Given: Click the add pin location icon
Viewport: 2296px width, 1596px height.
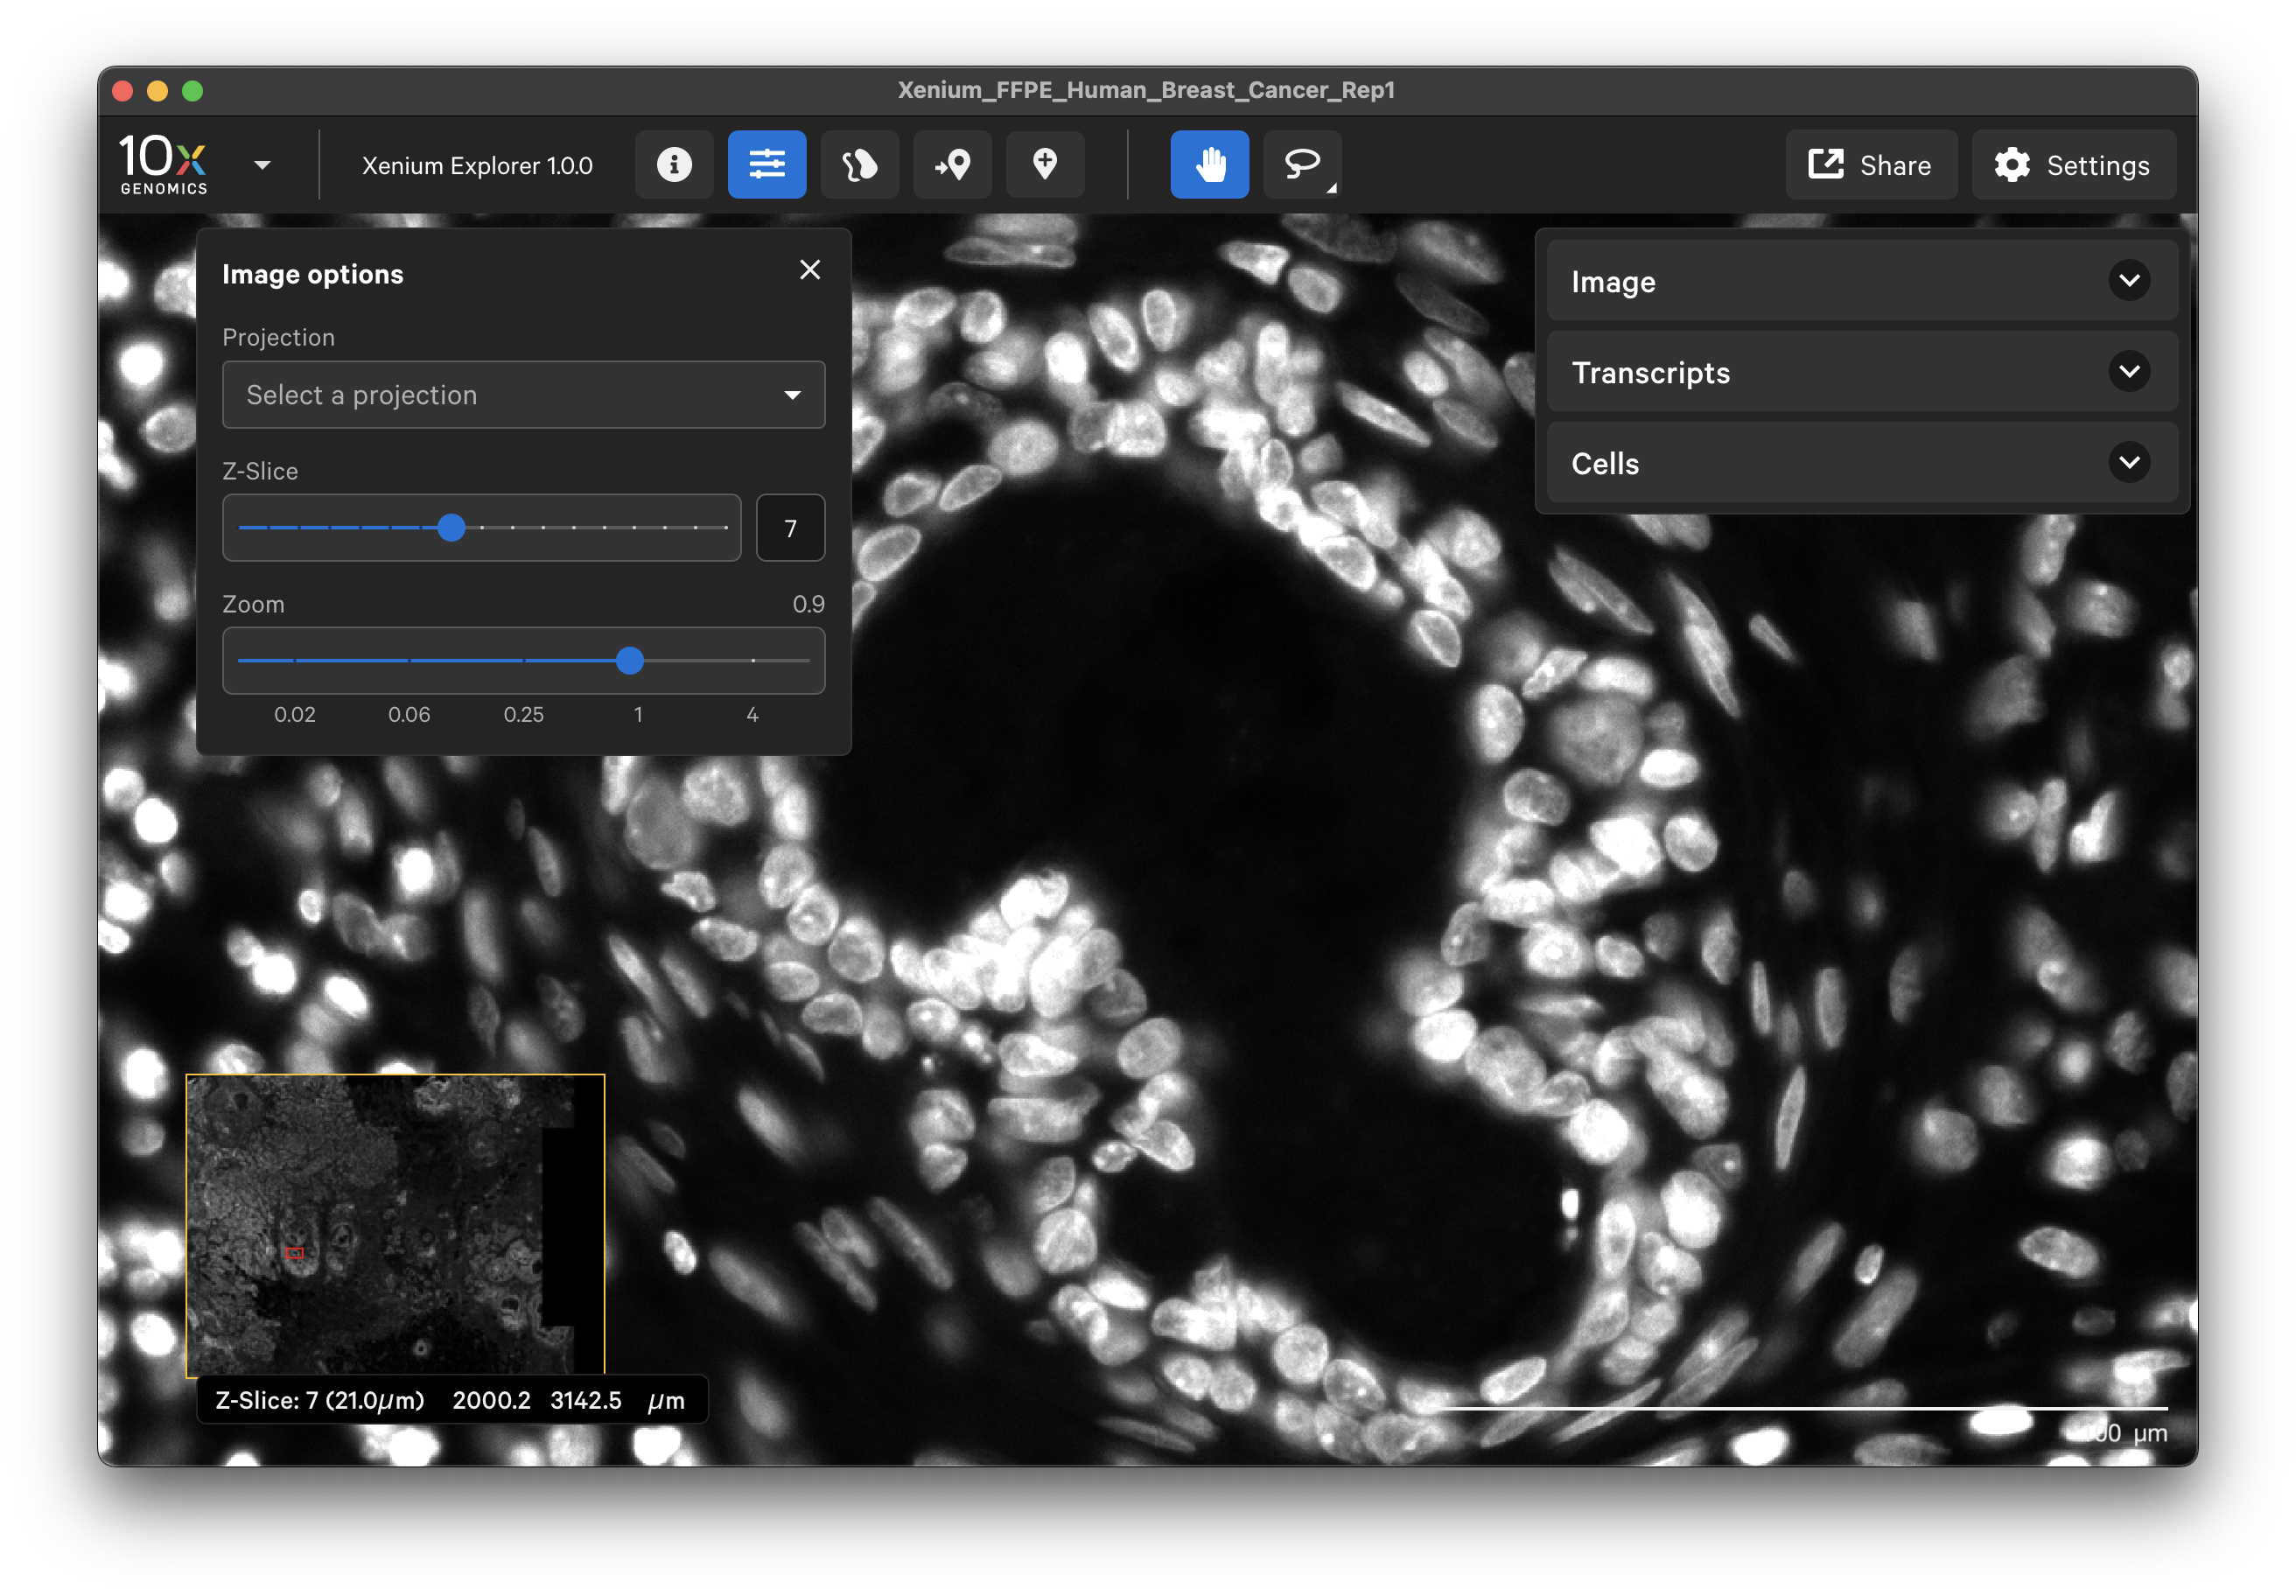Looking at the screenshot, I should click(1045, 165).
